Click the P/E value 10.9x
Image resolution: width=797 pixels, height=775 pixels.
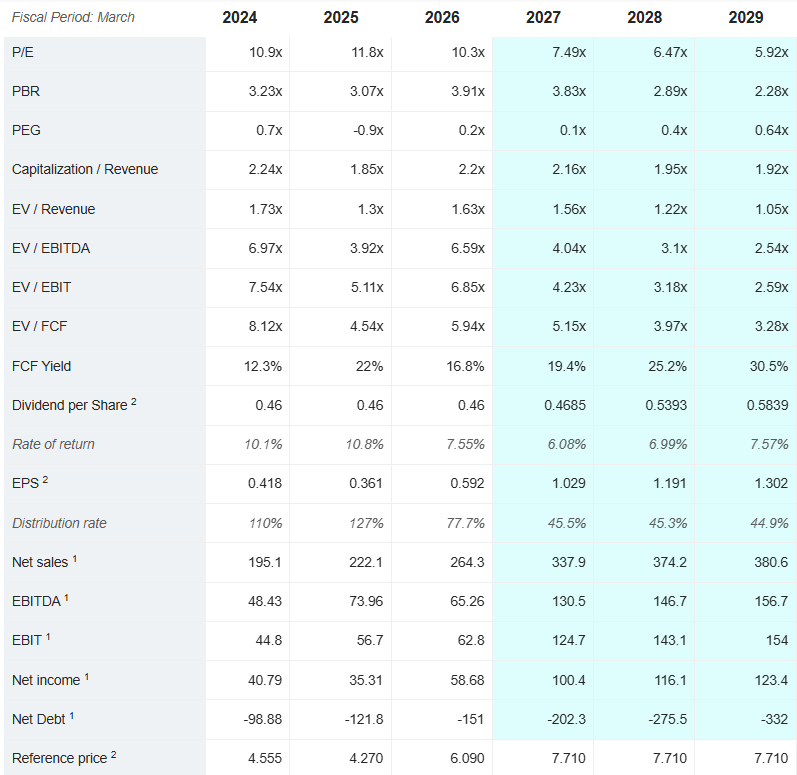click(x=265, y=52)
